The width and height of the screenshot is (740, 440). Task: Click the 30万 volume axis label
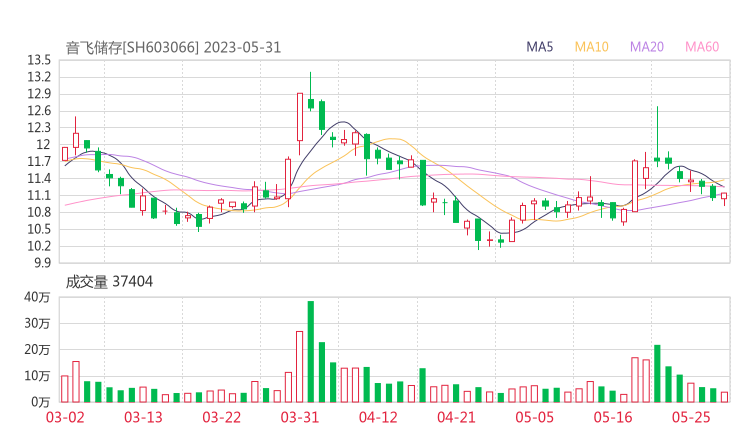point(37,323)
